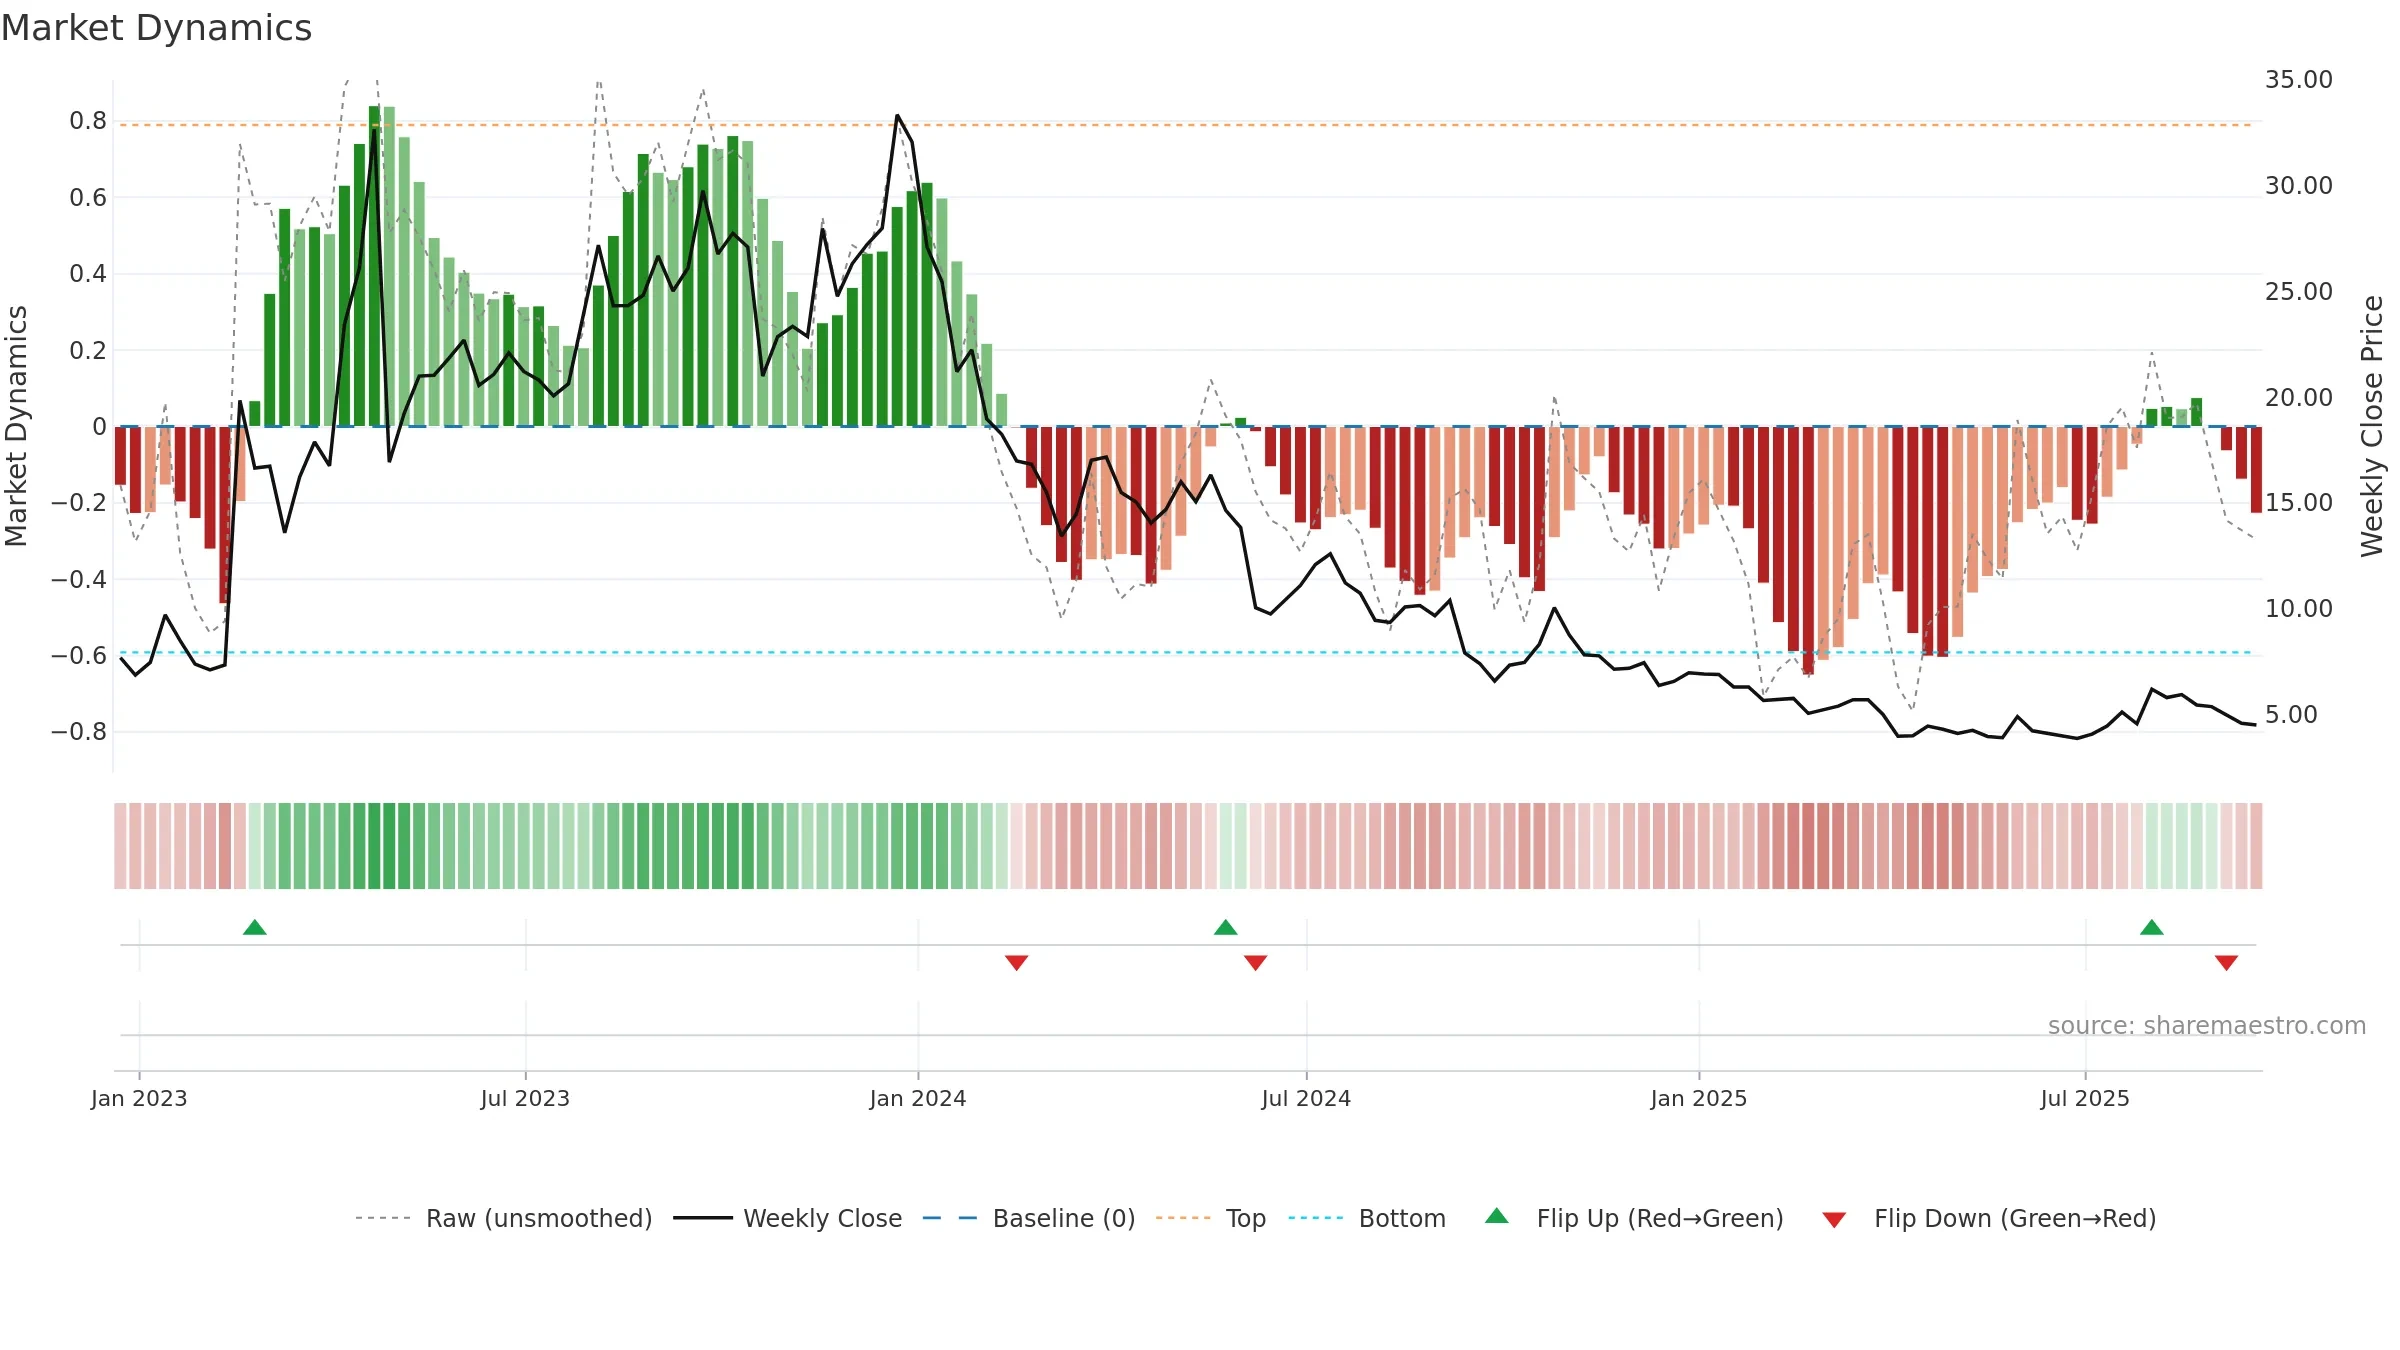2400x1350 pixels.
Task: Click the 5.00 price axis label
Action: click(x=2291, y=715)
